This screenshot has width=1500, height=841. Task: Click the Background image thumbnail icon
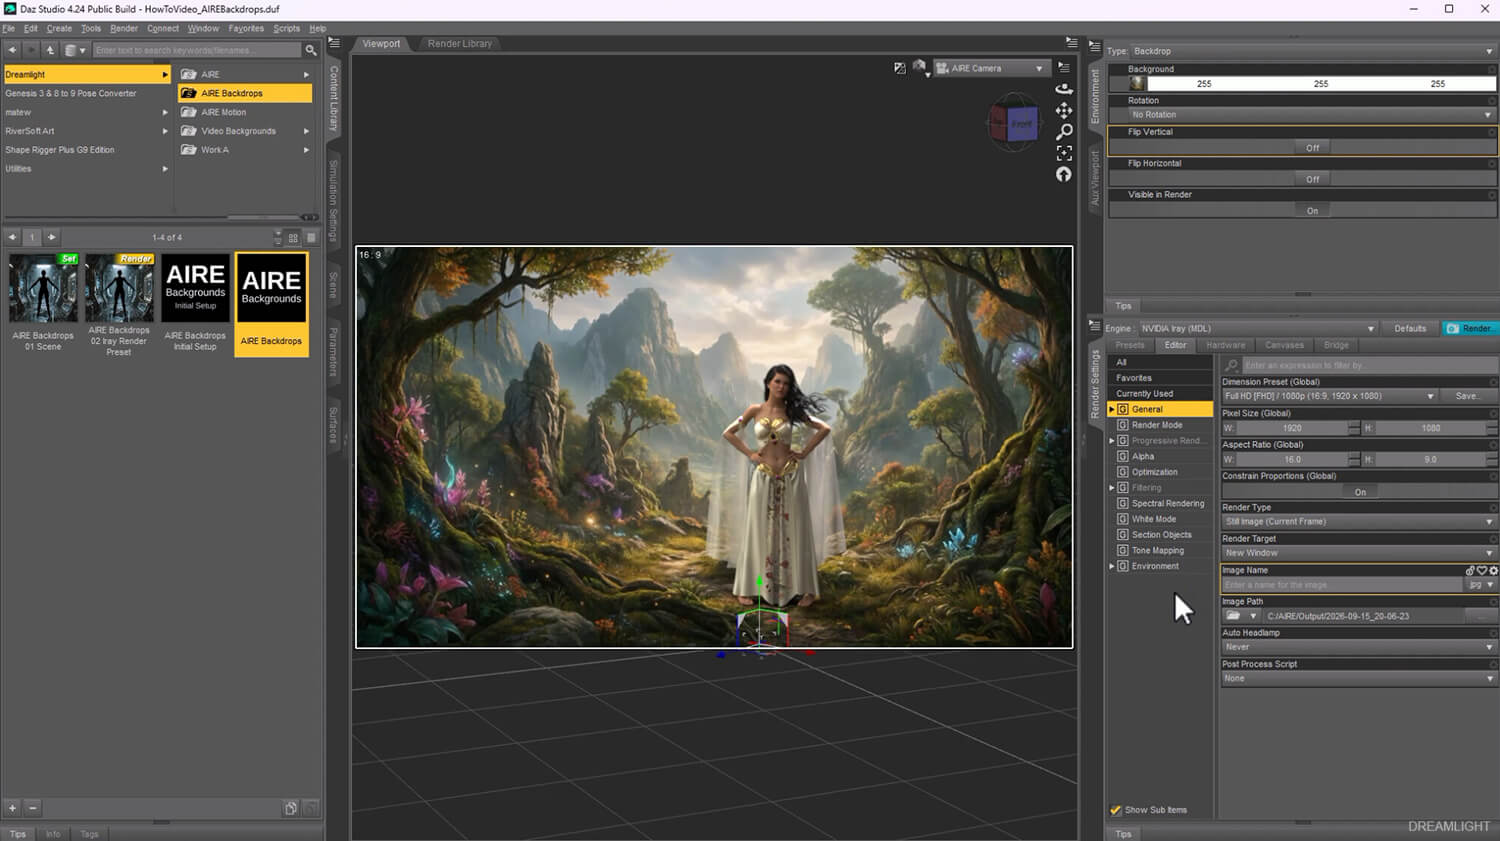1137,84
